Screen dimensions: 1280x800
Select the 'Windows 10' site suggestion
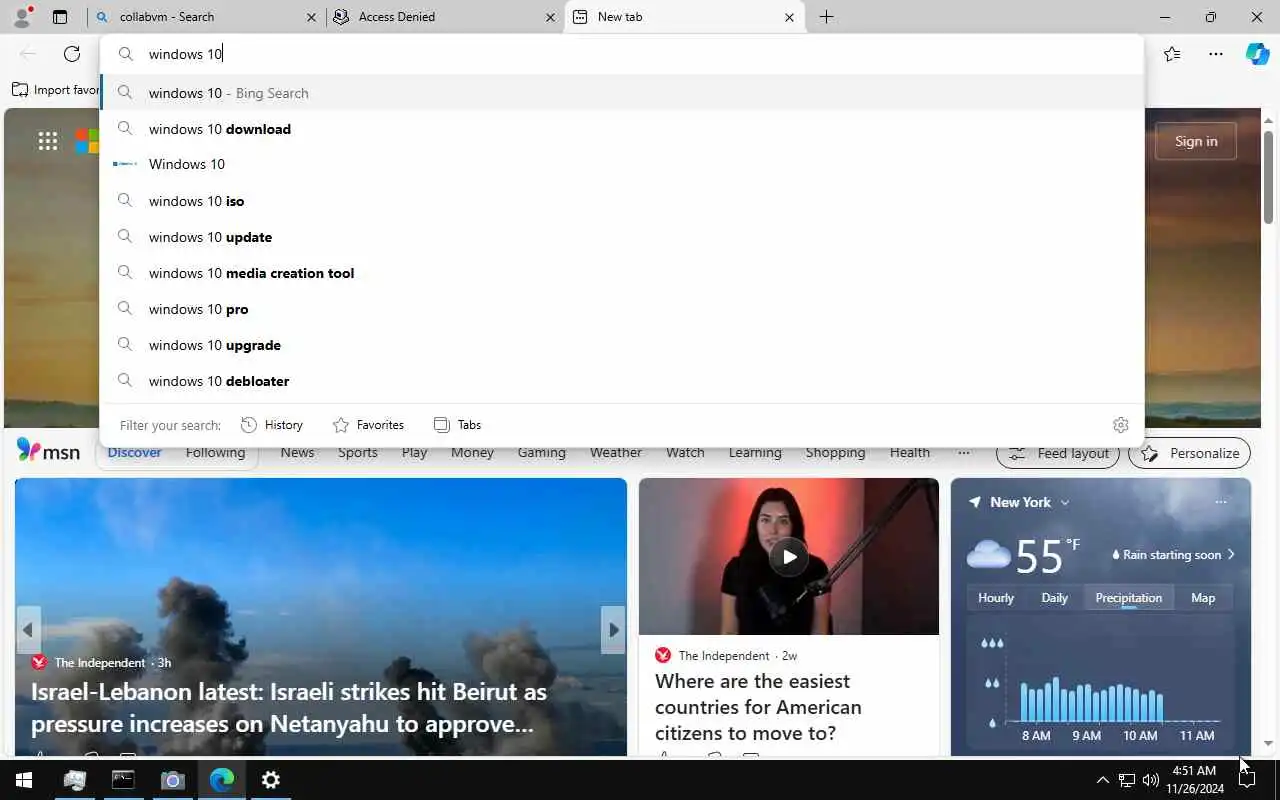point(621,164)
